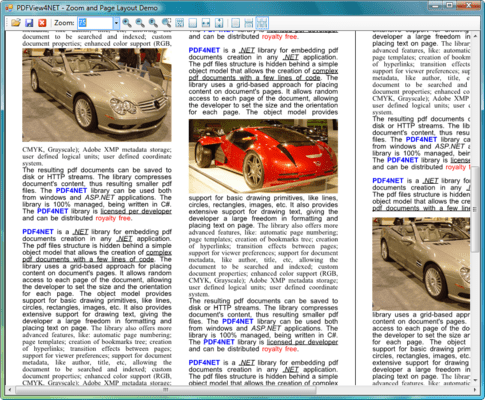This screenshot has width=485, height=400.
Task: Open a PDF file with the folder icon
Action: [16, 23]
